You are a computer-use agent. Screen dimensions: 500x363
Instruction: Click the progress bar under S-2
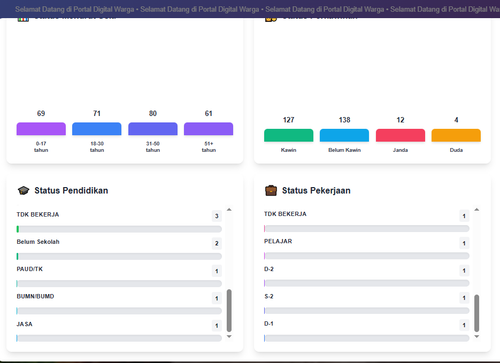(x=367, y=311)
